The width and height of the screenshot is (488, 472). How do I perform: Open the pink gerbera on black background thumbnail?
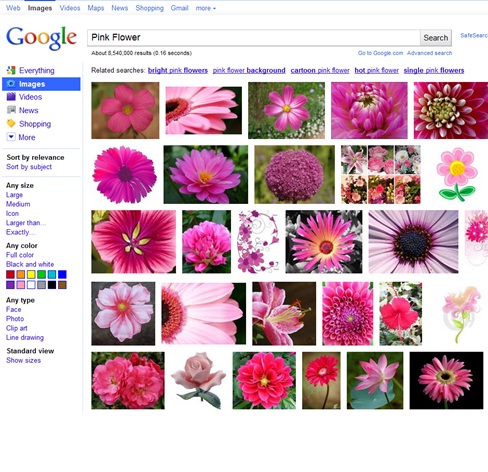click(x=446, y=380)
